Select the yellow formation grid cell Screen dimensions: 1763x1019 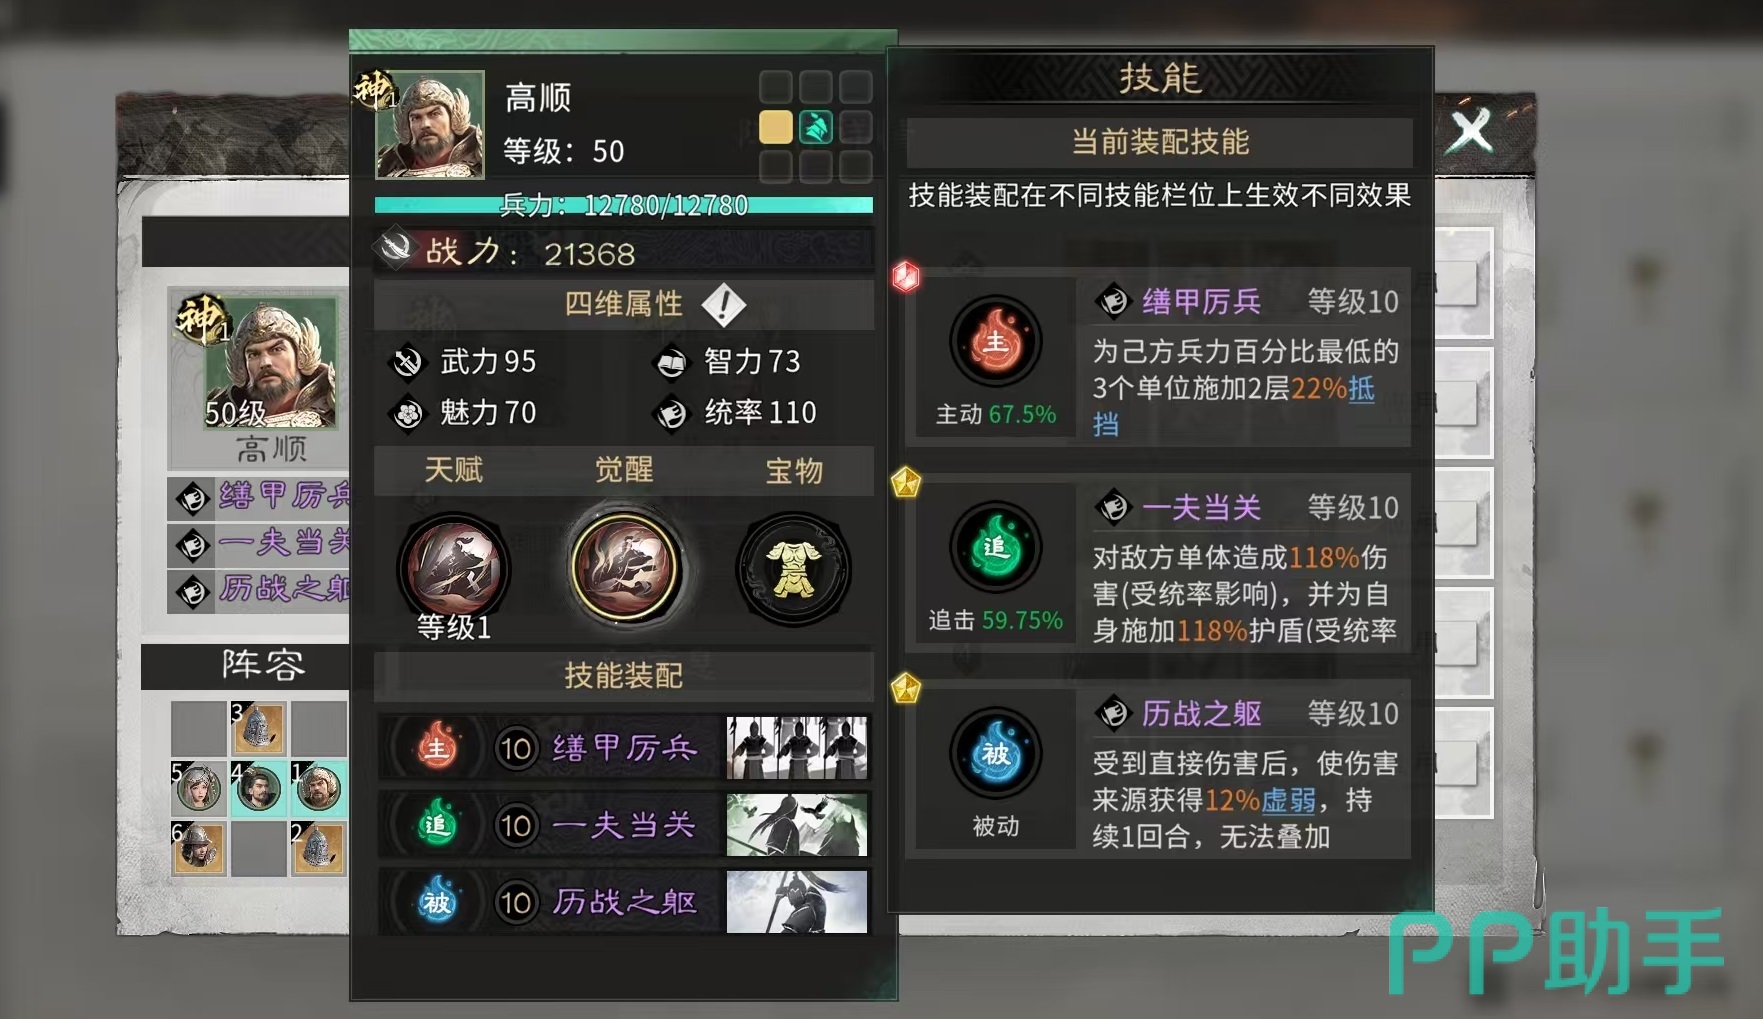tap(776, 127)
